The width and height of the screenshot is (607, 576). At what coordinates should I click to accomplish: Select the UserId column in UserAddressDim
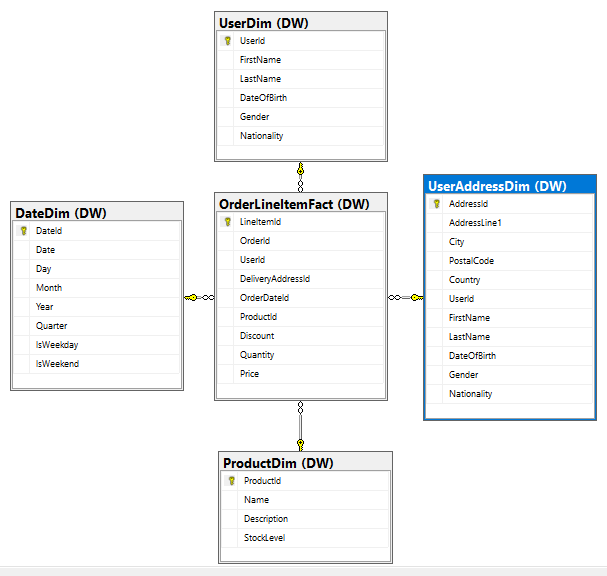point(510,299)
